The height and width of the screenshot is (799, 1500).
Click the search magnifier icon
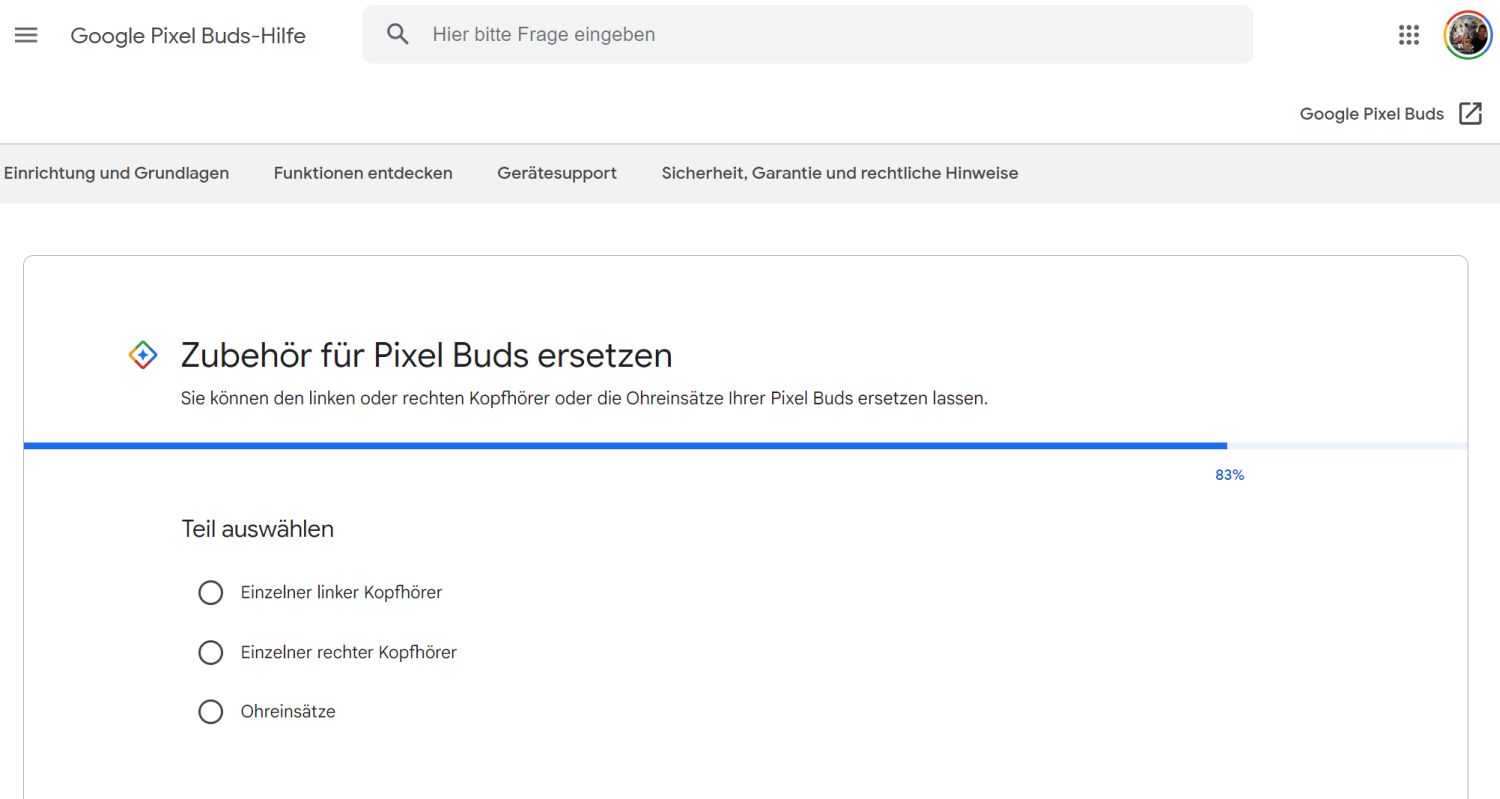coord(398,34)
